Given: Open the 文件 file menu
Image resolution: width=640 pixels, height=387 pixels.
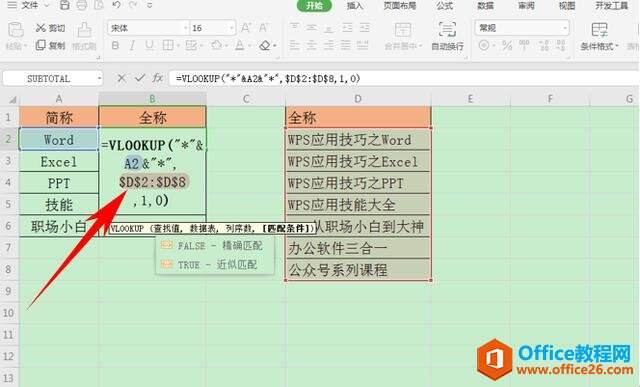Looking at the screenshot, I should coord(29,5).
